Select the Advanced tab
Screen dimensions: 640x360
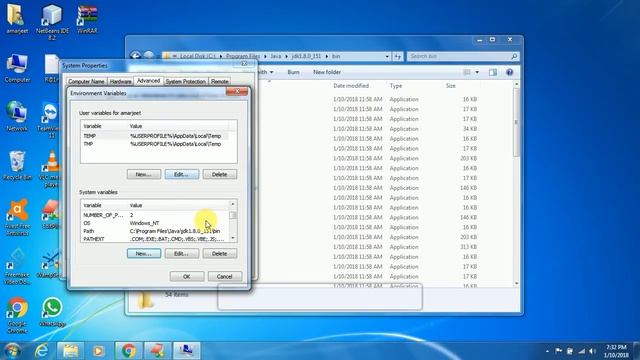tap(148, 80)
